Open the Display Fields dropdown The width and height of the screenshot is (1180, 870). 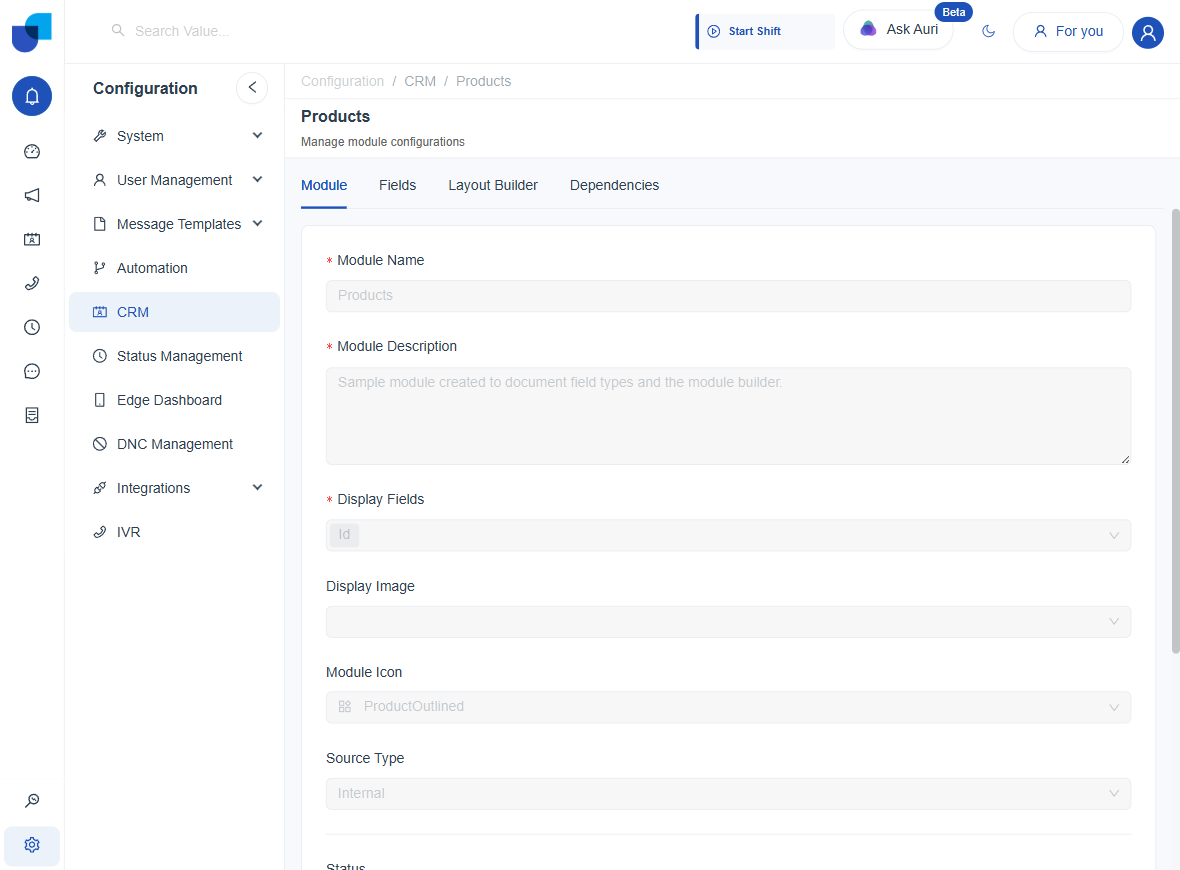(x=728, y=535)
